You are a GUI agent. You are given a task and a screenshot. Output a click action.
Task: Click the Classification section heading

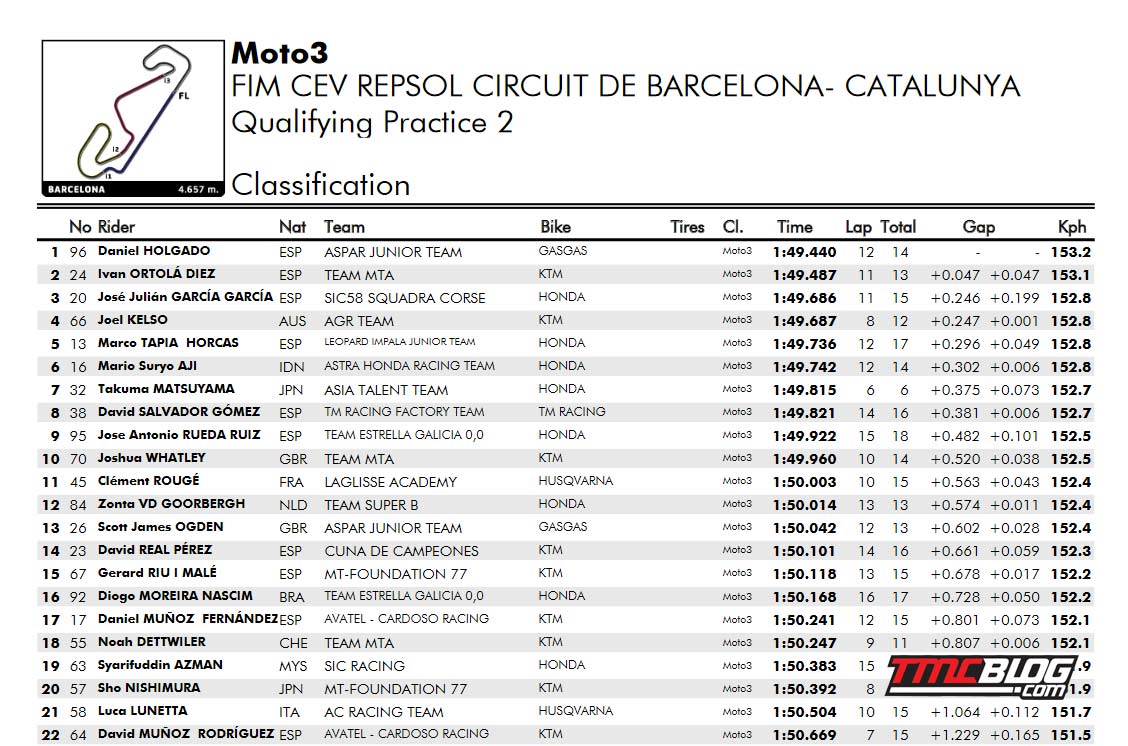[x=320, y=185]
